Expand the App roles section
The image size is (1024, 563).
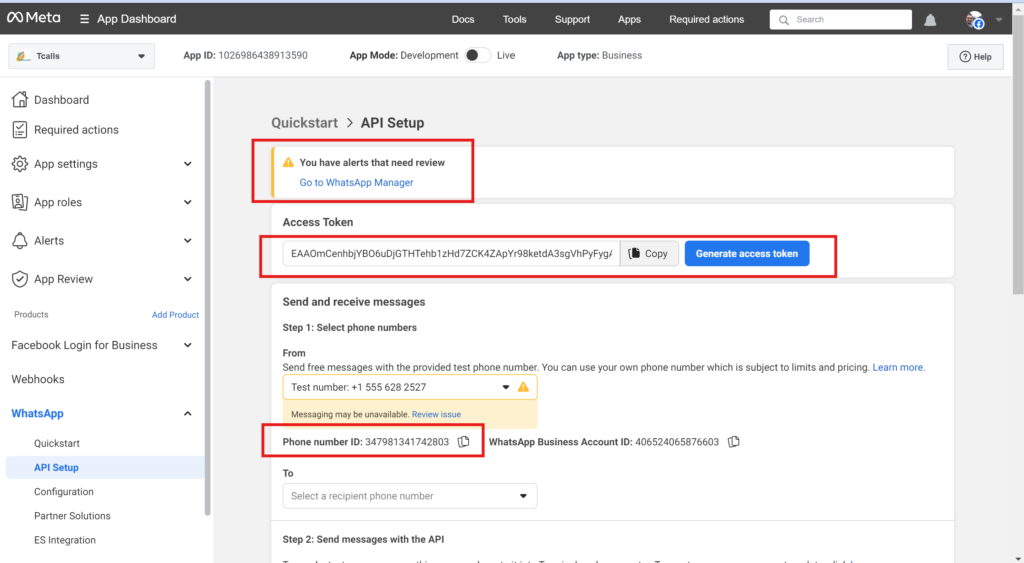coord(187,202)
